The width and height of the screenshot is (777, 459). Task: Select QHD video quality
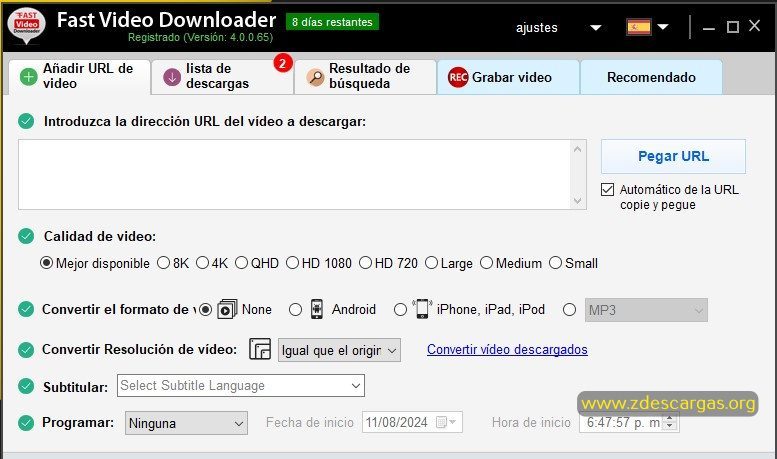tap(241, 263)
